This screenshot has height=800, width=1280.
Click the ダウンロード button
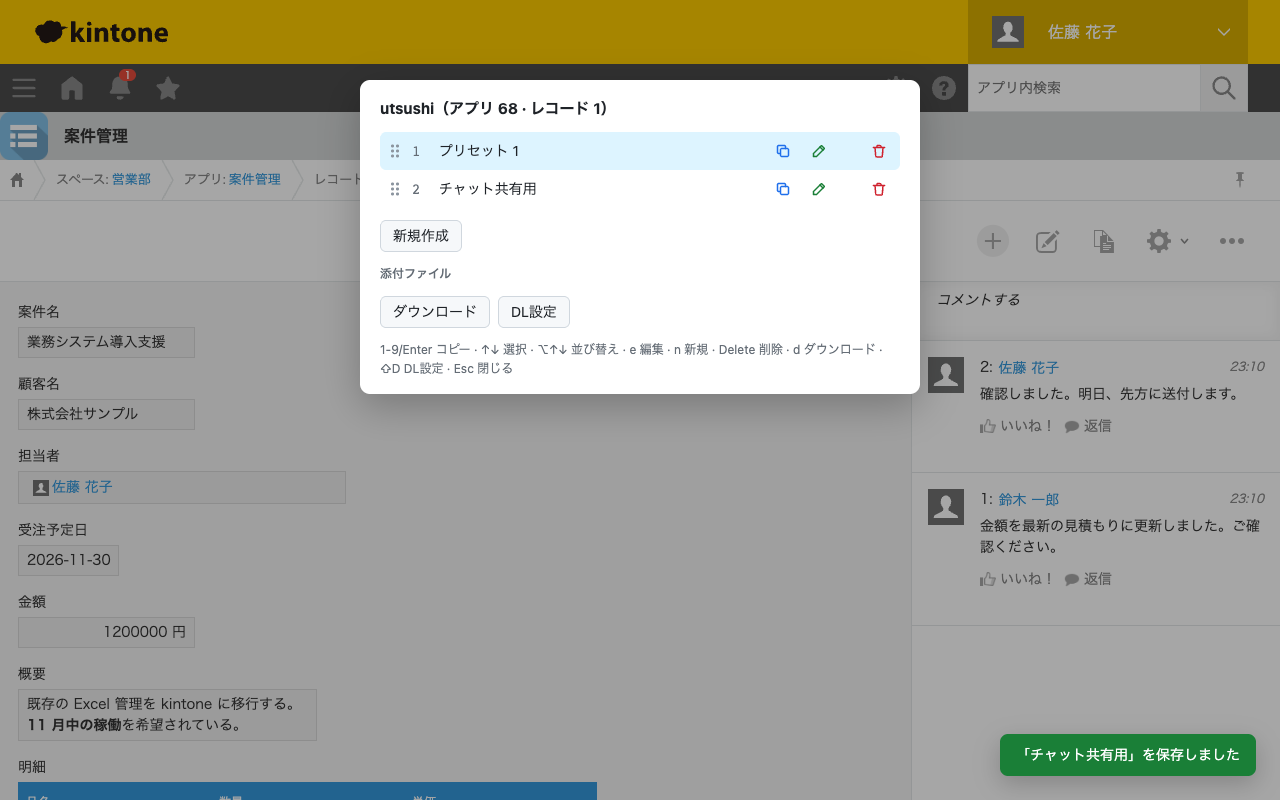click(435, 312)
